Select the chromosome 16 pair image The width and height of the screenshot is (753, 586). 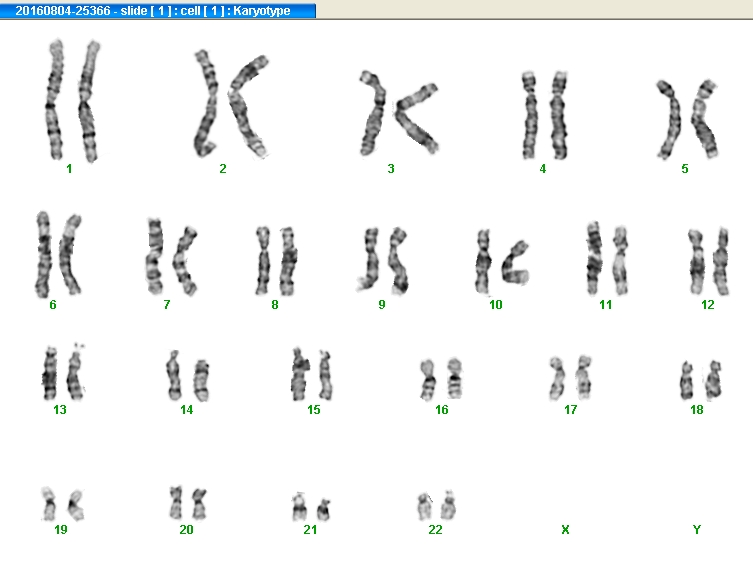pos(441,379)
